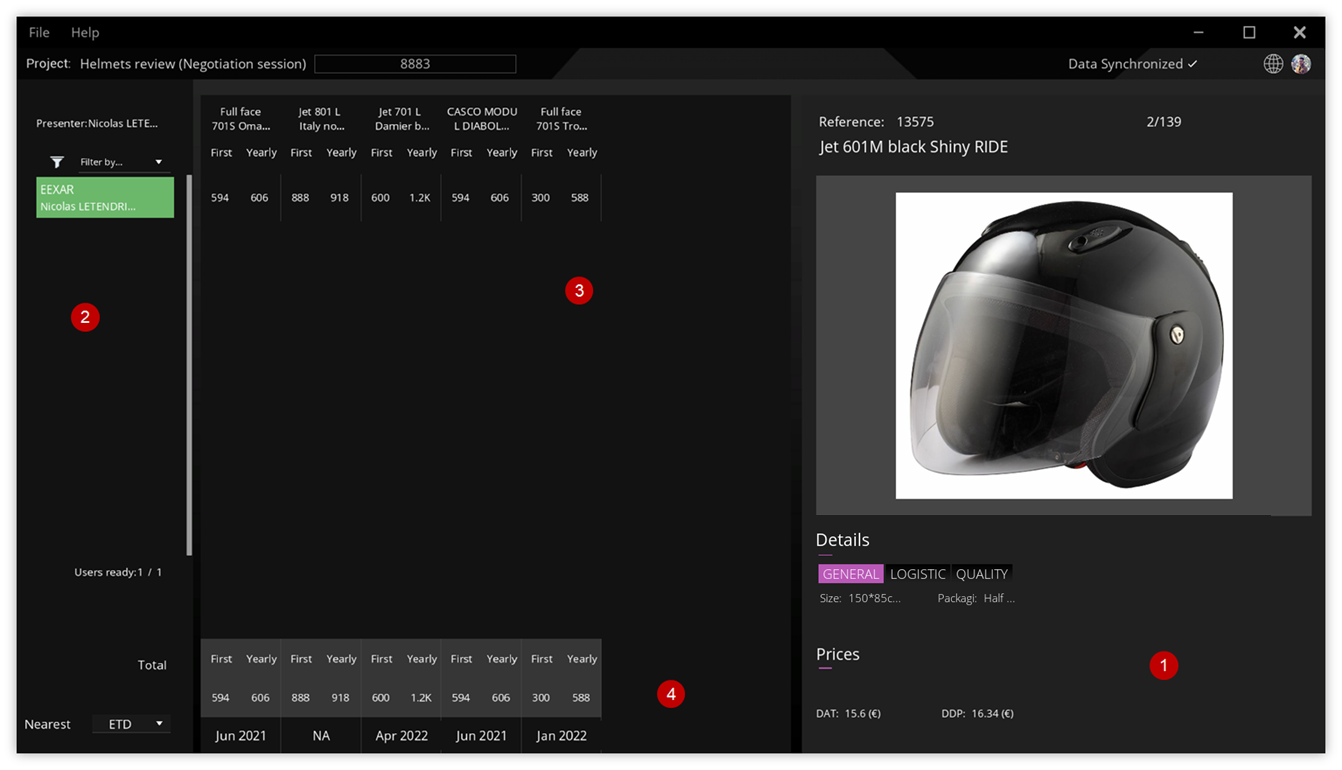Viewport: 1342px width, 770px height.
Task: Click the DAT 15.6 € price
Action: coord(848,714)
